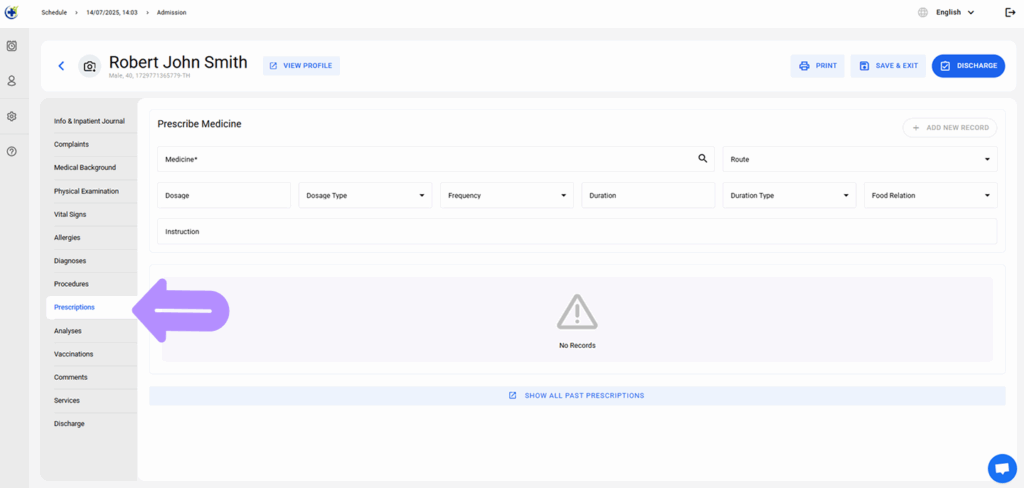The image size is (1024, 488).
Task: Open the schedule icon in left sidebar
Action: [12, 46]
